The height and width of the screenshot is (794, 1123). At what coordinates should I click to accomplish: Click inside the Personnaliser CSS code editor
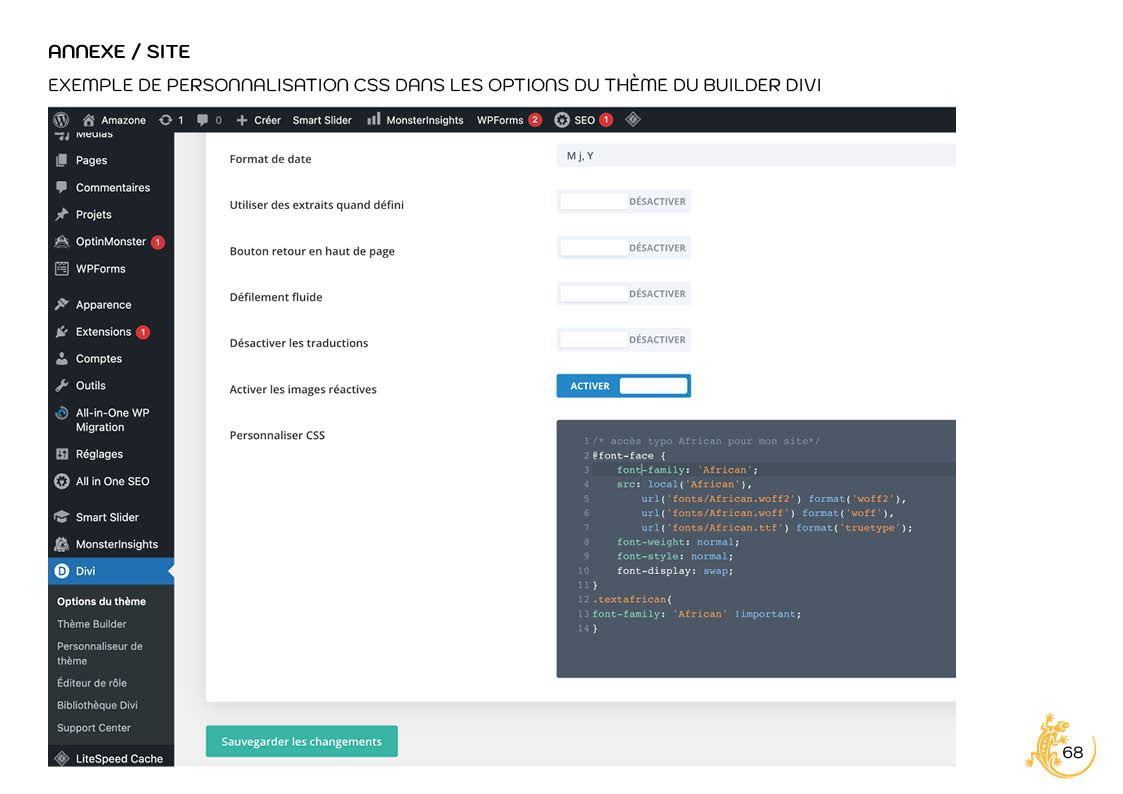coord(756,548)
